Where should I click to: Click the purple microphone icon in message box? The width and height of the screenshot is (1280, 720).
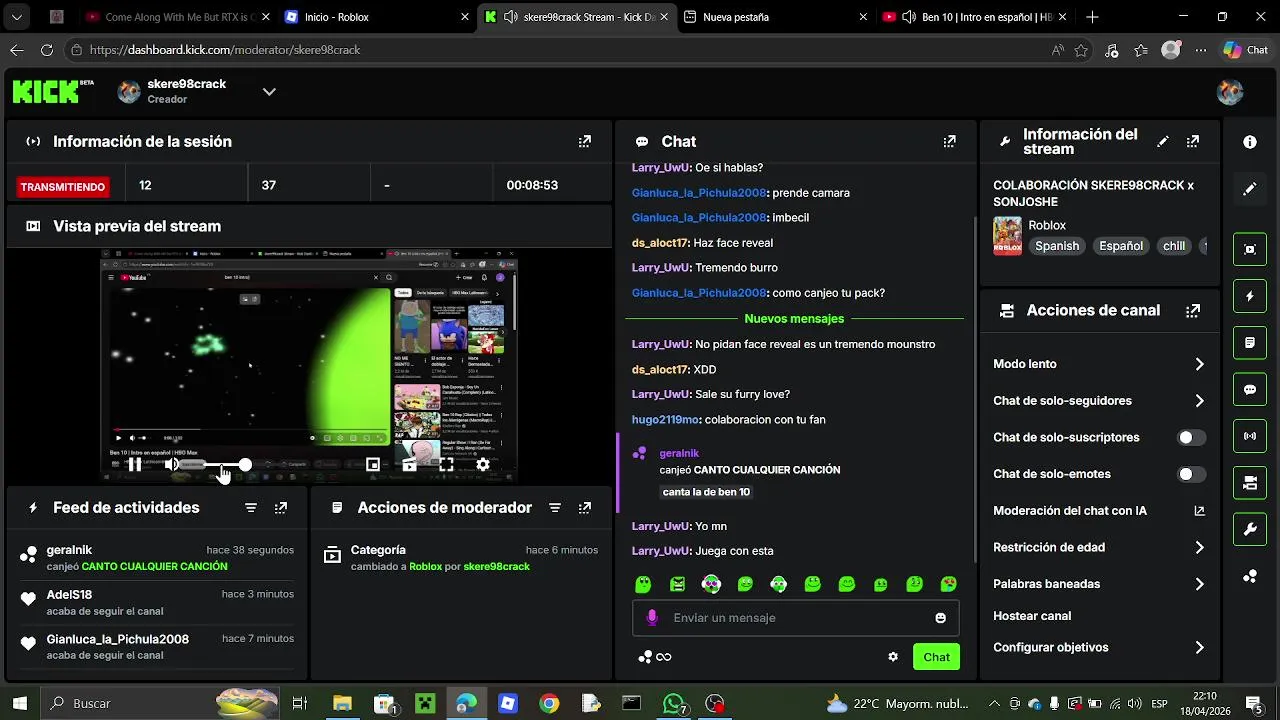652,618
